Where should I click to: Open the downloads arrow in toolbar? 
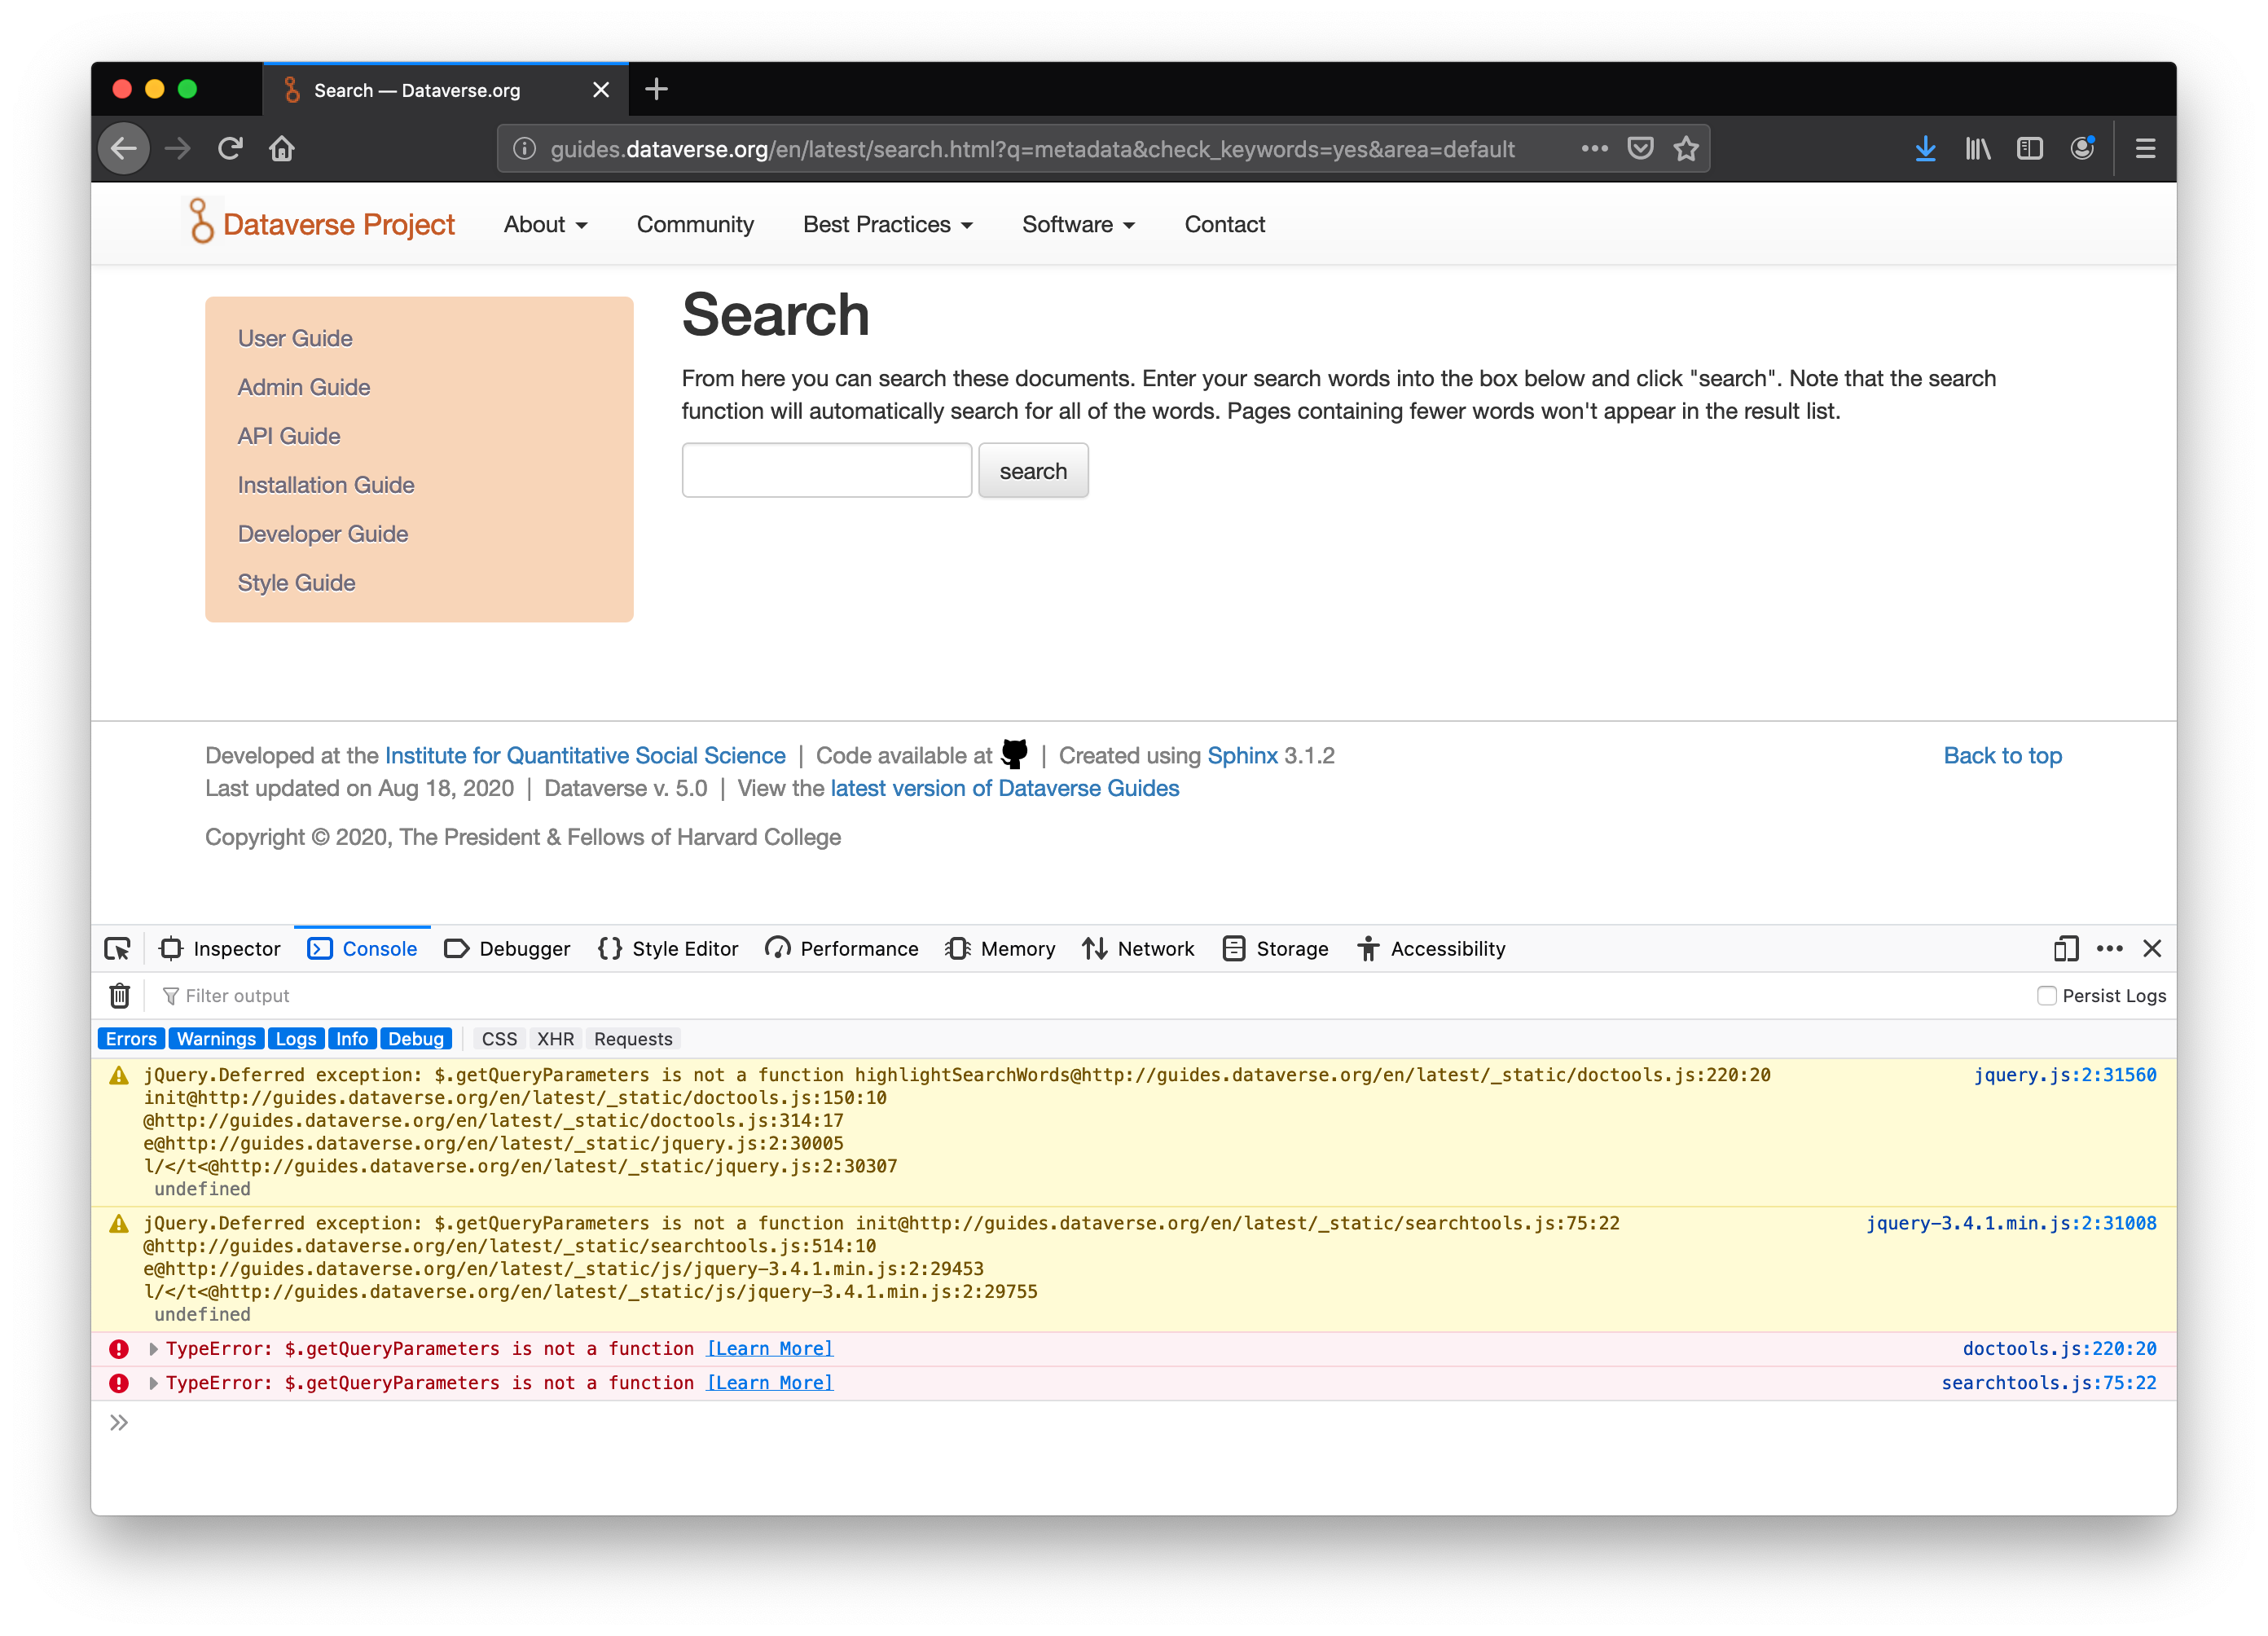[1925, 149]
